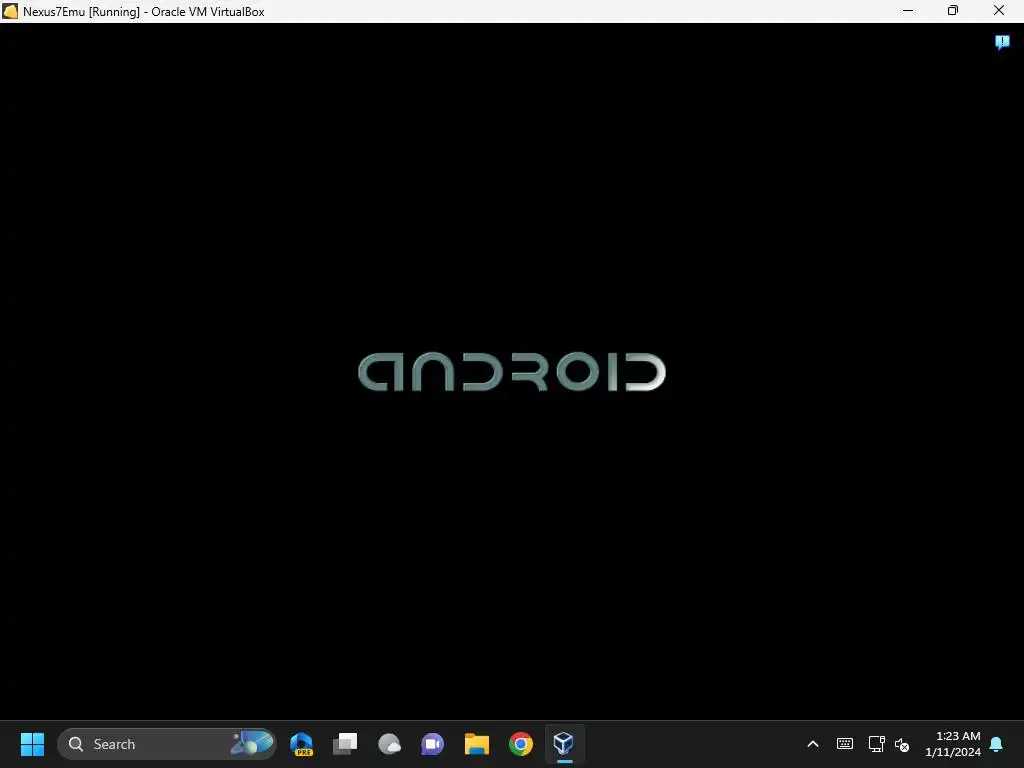Open Task View on the taskbar
1024x768 pixels.
pyautogui.click(x=345, y=744)
